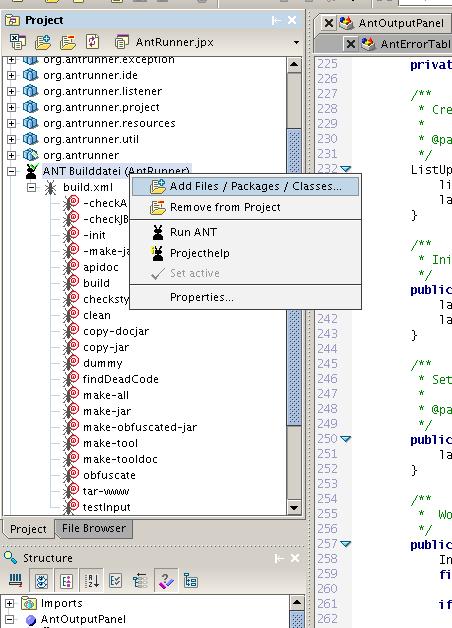This screenshot has height=628, width=452.
Task: Expand the org.antrunner.resources package
Action: 12,123
